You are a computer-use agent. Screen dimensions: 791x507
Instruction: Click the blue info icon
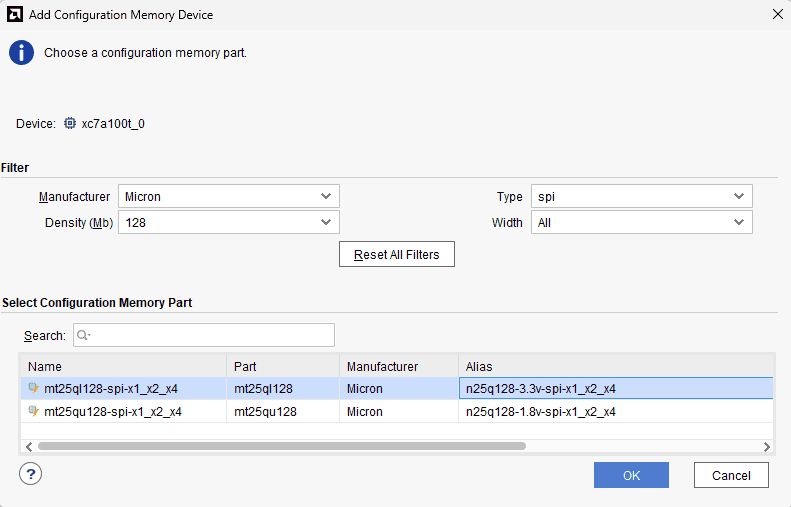tap(21, 53)
